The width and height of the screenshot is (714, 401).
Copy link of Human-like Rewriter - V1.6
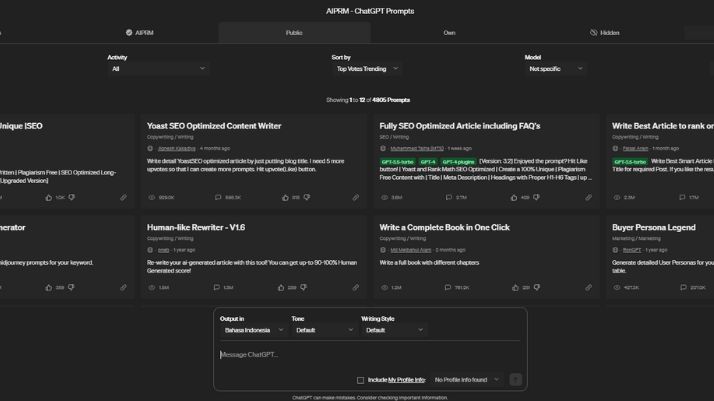point(356,288)
